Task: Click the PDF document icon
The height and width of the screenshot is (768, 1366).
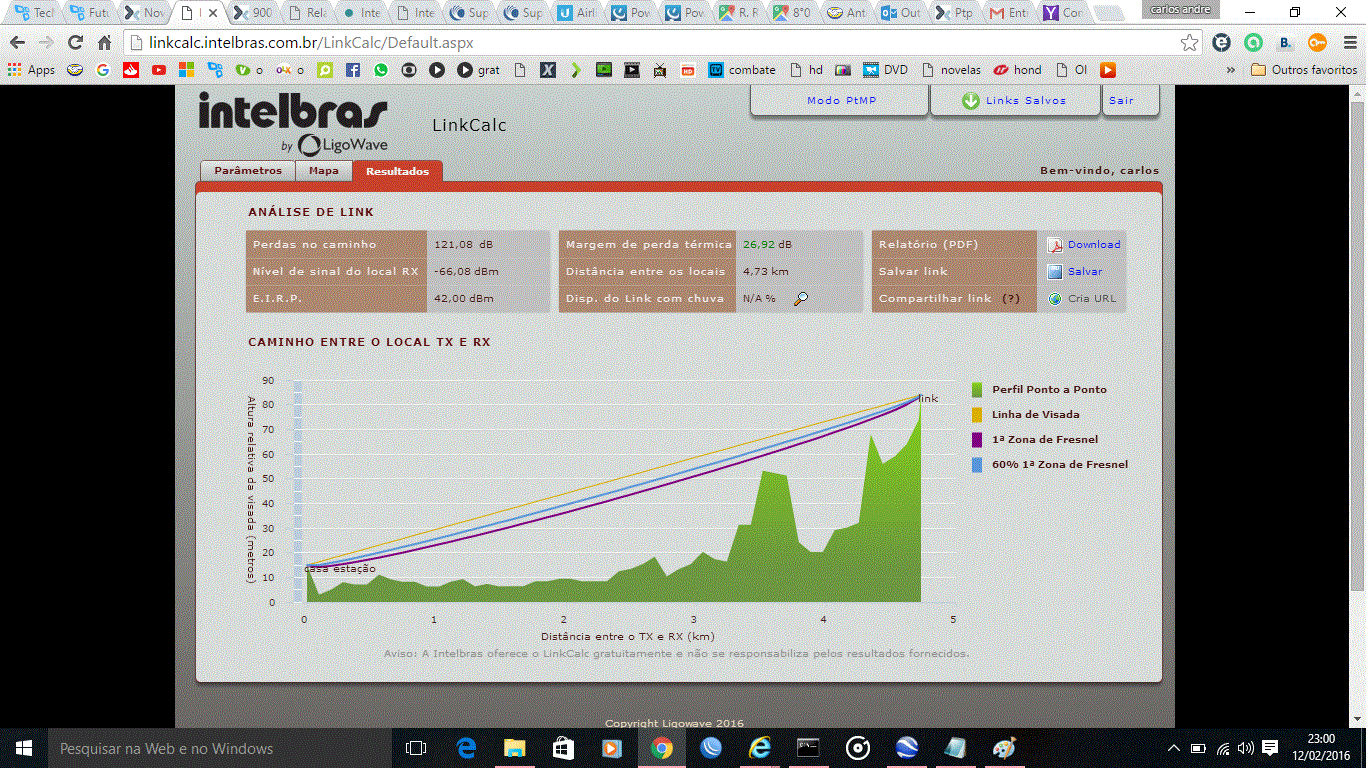Action: 1054,245
